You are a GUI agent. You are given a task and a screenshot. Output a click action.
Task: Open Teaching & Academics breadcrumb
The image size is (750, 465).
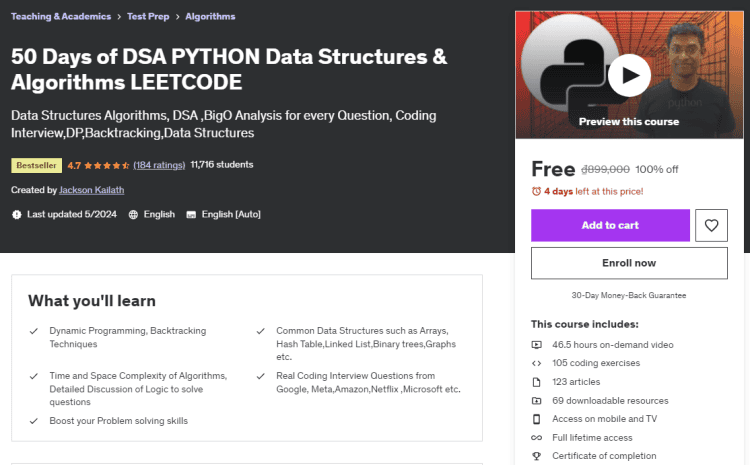(x=59, y=17)
